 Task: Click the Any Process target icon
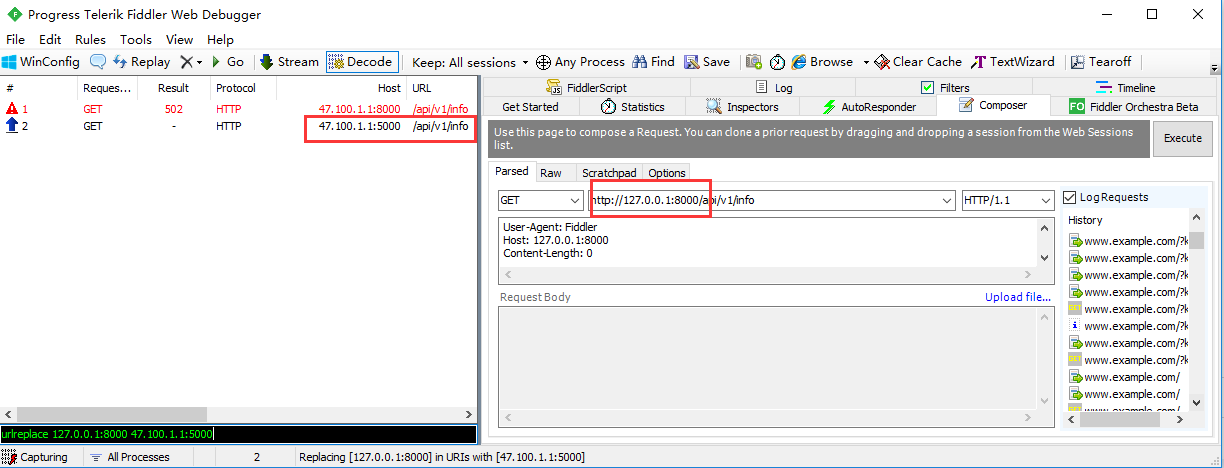click(544, 62)
